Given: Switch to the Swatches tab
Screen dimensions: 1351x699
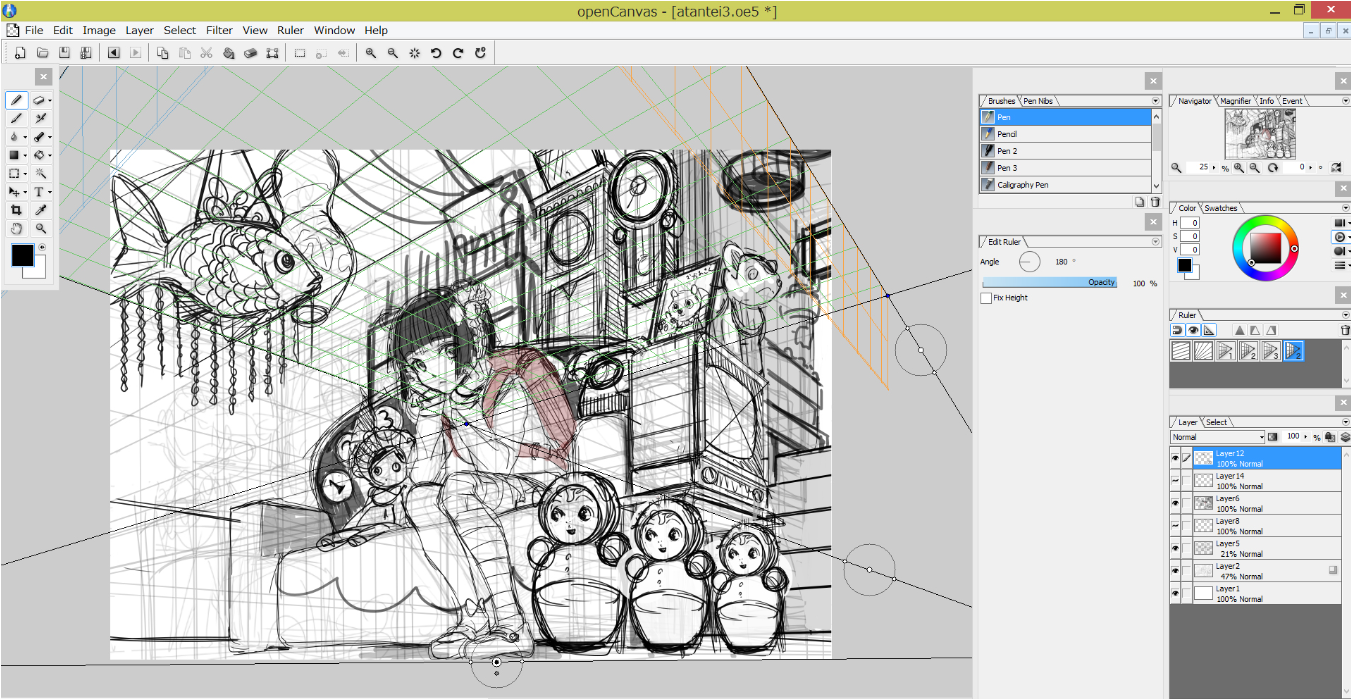Looking at the screenshot, I should (x=1219, y=208).
